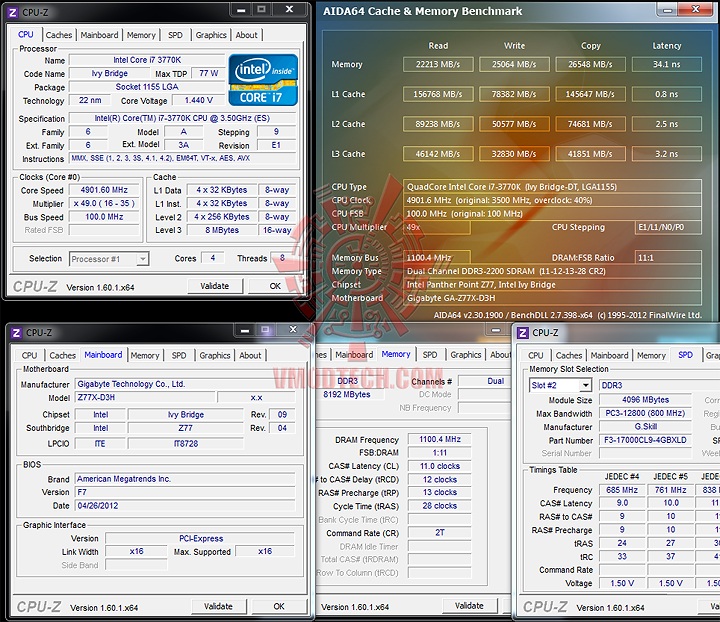Click the CAS# Latency 11.0 clocks field
This screenshot has height=622, width=720.
[x=439, y=466]
